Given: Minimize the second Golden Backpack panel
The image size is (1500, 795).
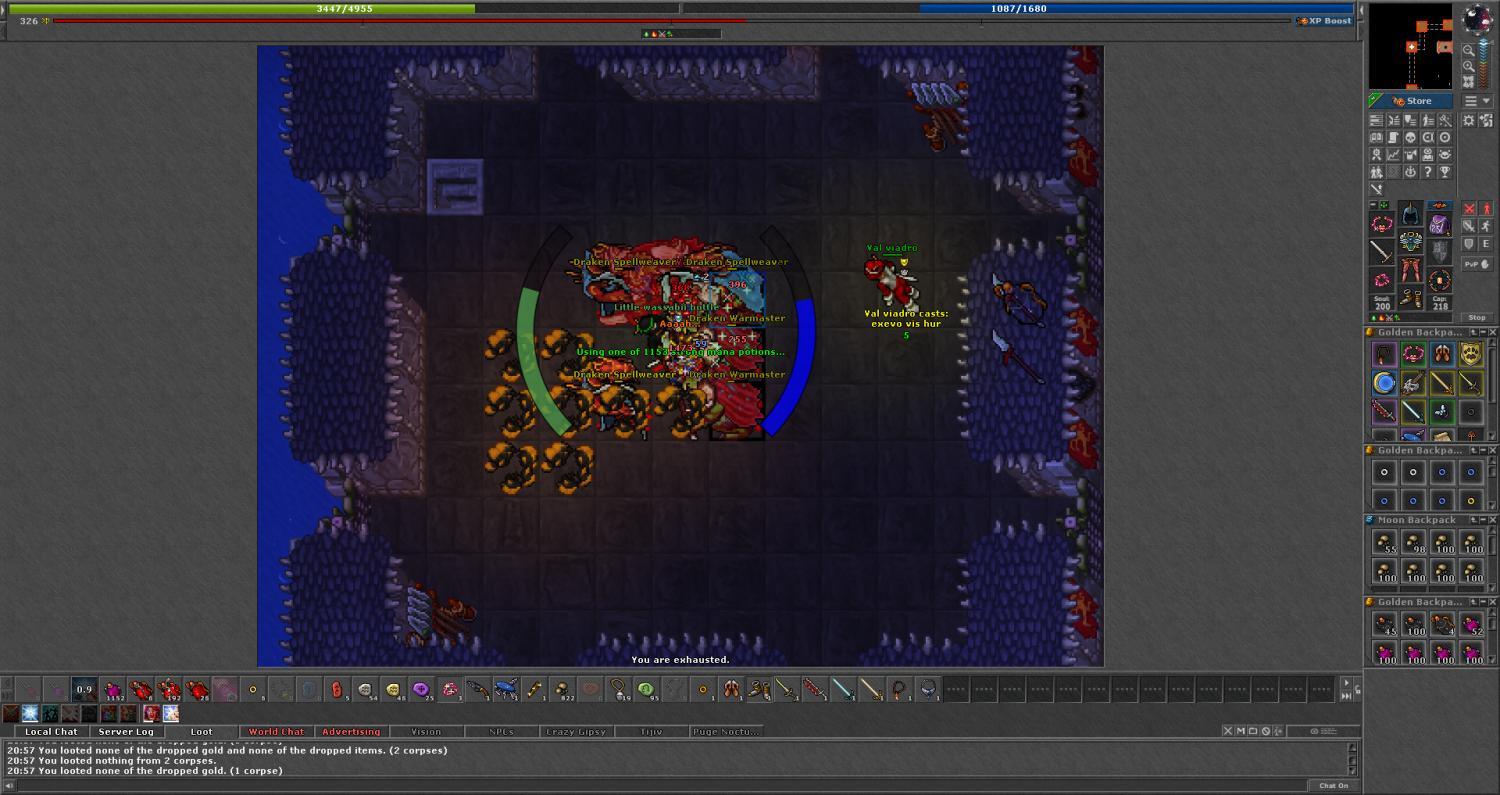Looking at the screenshot, I should coord(1483,450).
